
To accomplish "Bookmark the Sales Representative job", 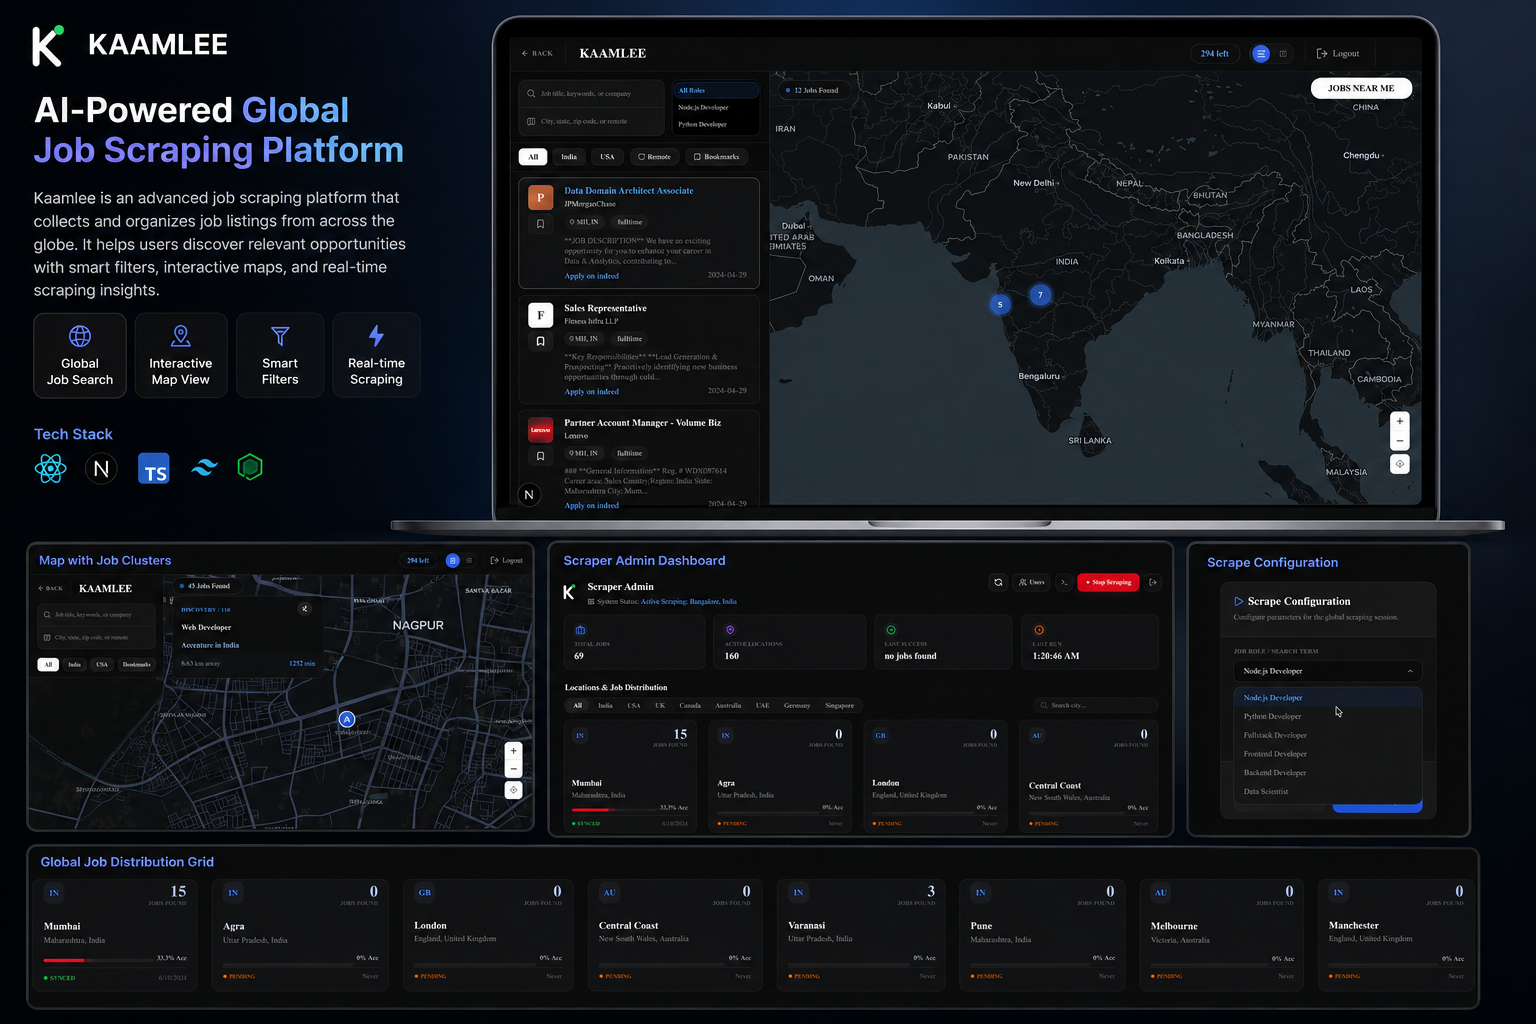I will [540, 341].
